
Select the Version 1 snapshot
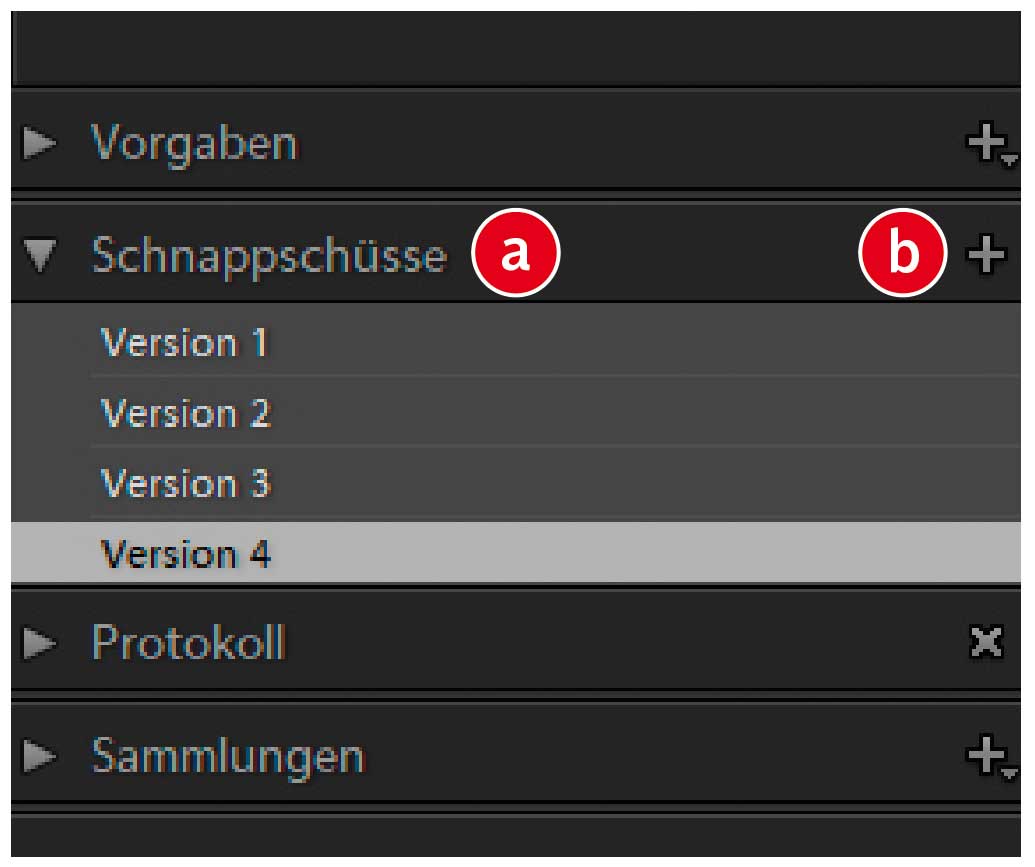(186, 344)
